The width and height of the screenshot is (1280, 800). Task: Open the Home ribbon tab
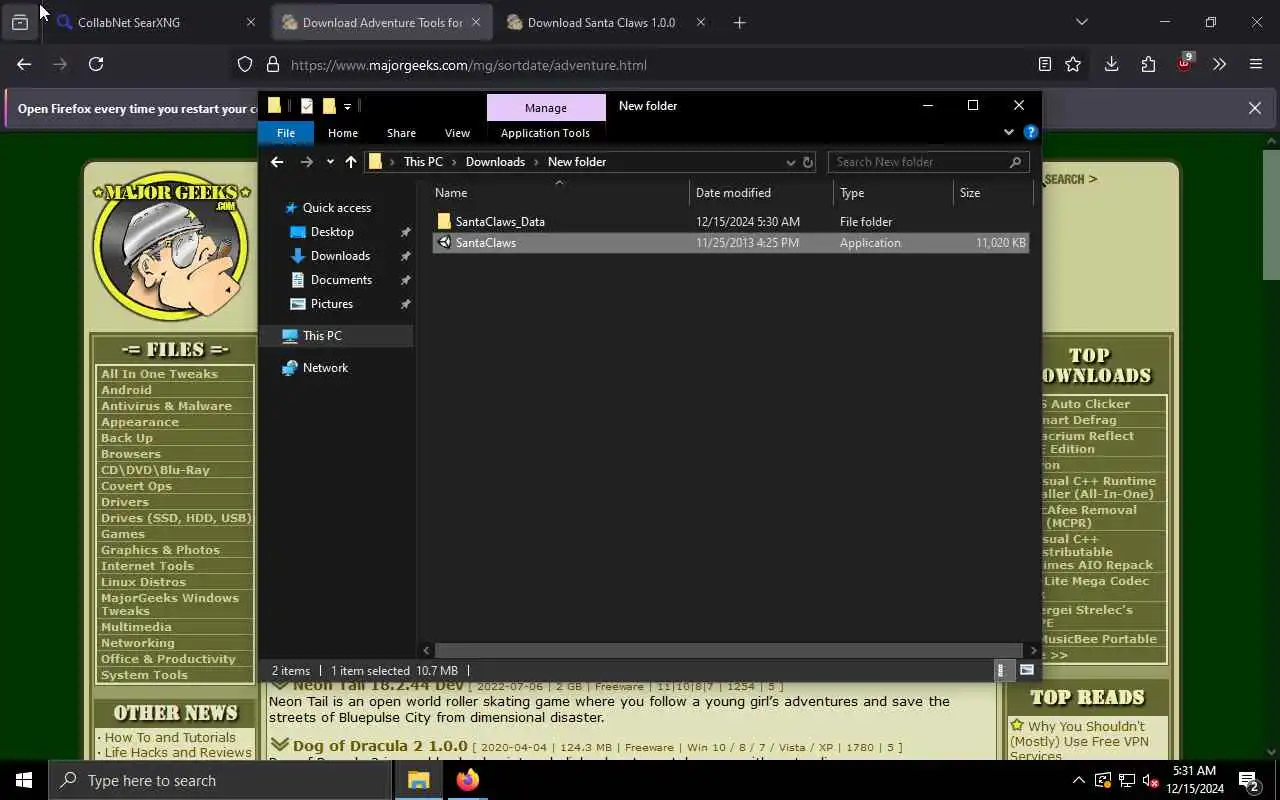tap(343, 133)
